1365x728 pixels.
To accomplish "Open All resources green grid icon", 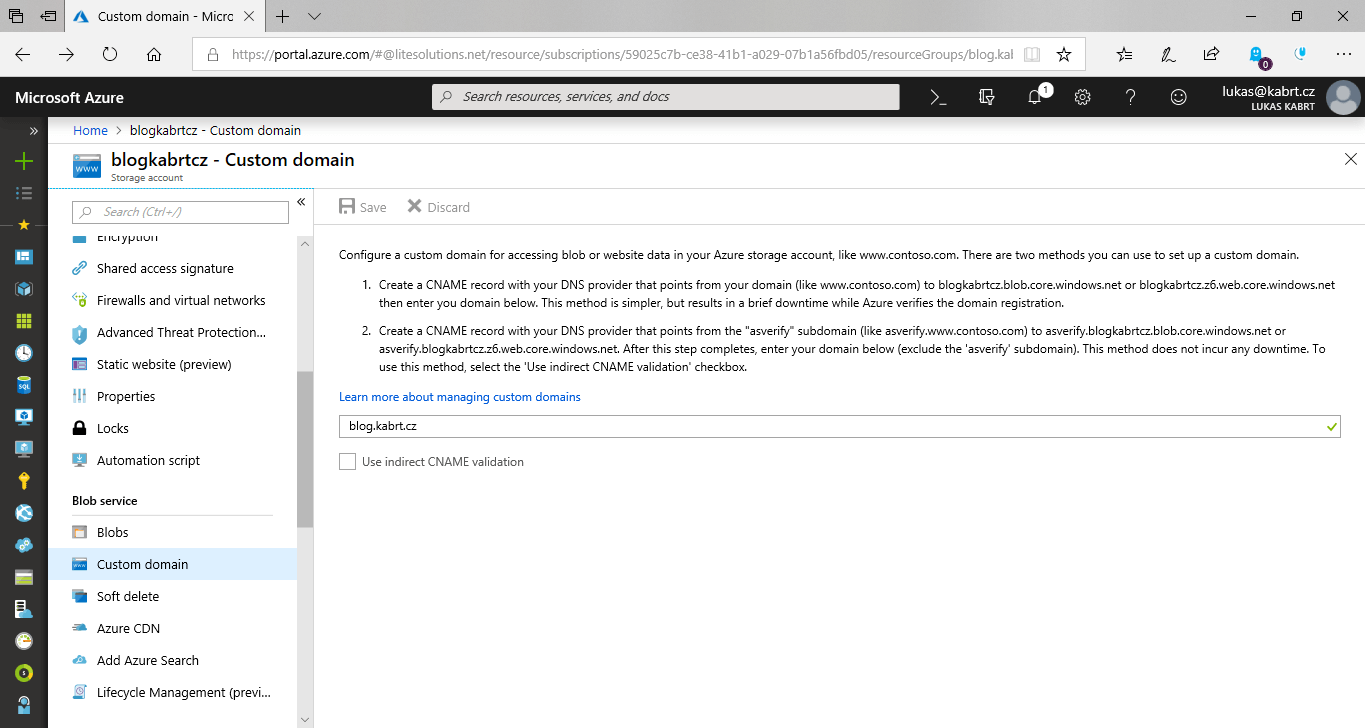I will (24, 321).
